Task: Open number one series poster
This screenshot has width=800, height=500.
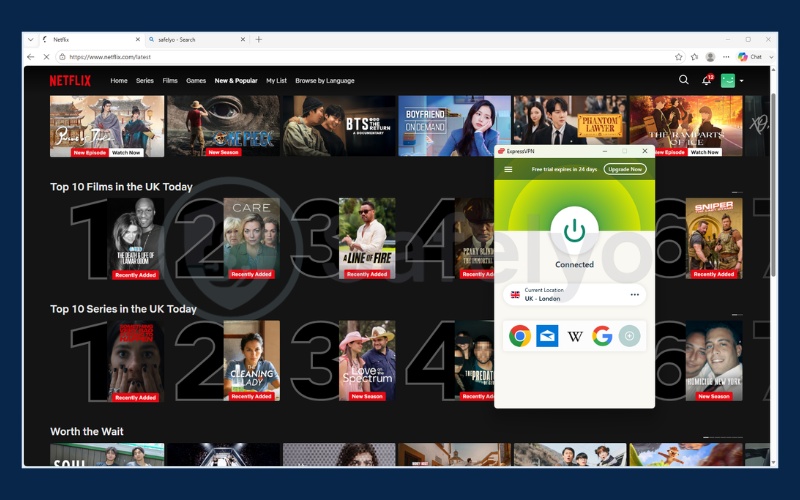Action: click(x=136, y=361)
